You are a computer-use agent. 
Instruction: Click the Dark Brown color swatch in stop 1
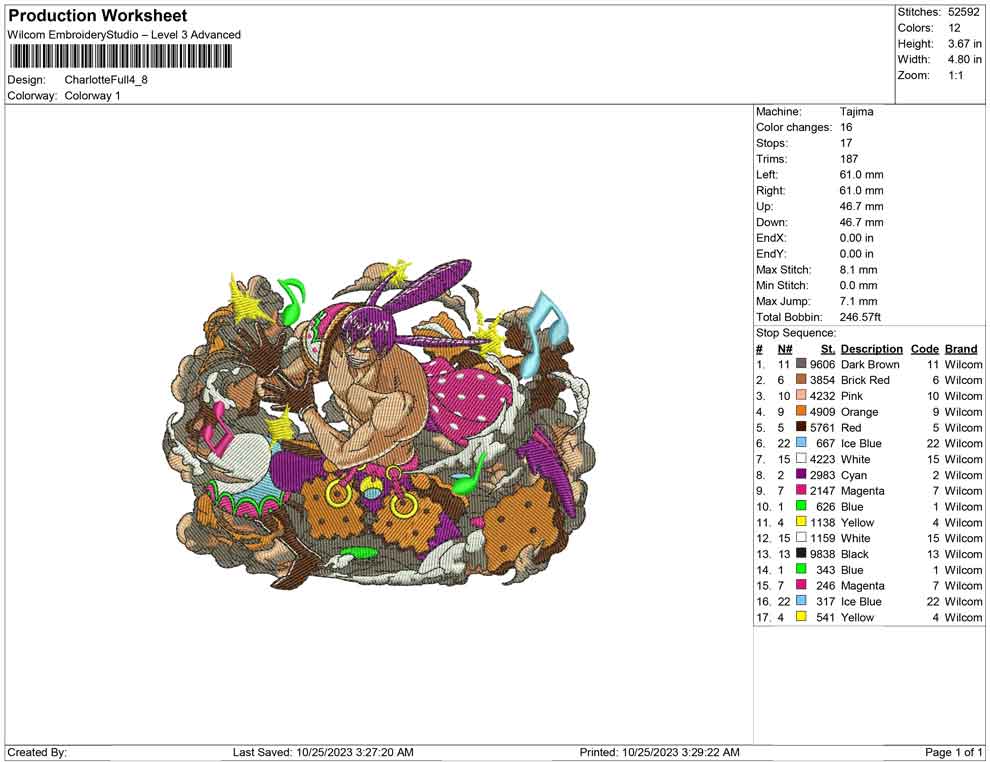coord(801,364)
